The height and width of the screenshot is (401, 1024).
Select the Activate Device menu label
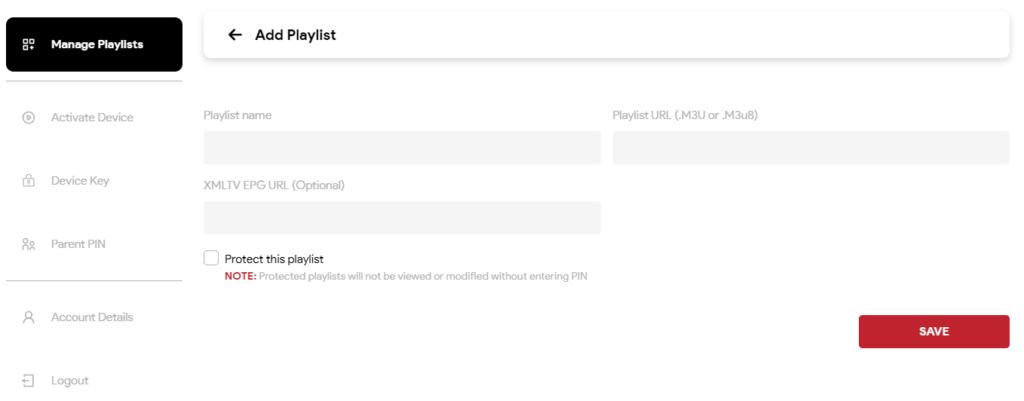click(x=92, y=118)
